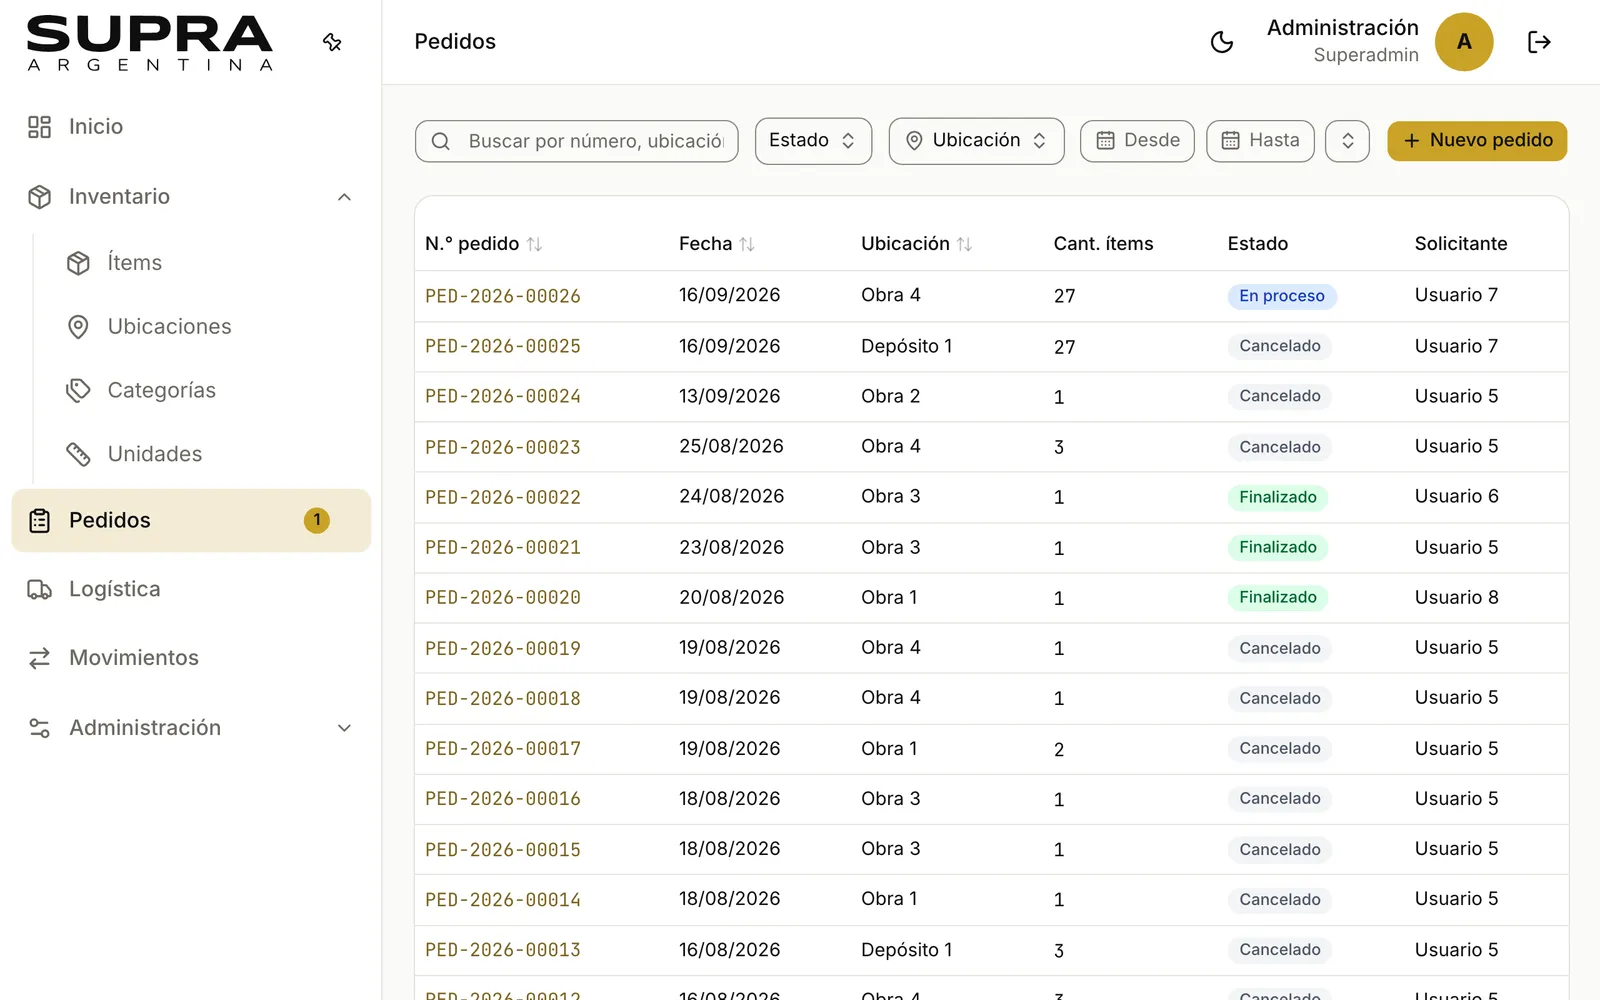Click the Inventario box icon

(x=39, y=197)
